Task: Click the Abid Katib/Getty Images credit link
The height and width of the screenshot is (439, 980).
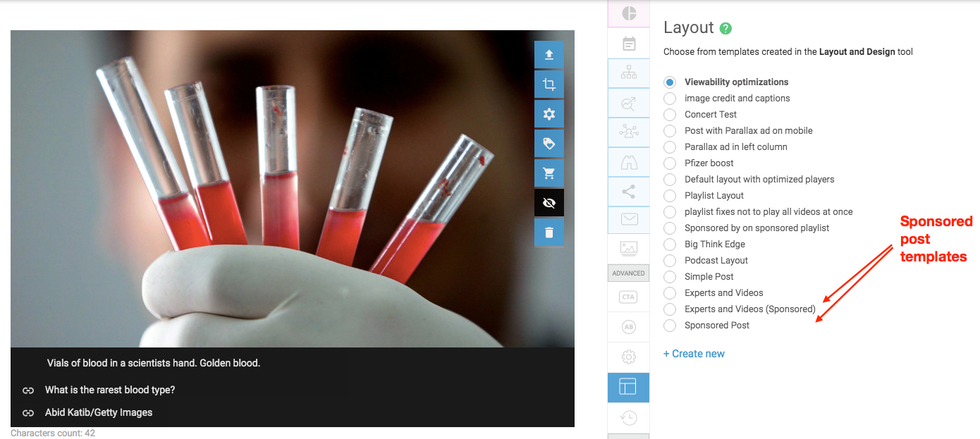Action: coord(98,412)
